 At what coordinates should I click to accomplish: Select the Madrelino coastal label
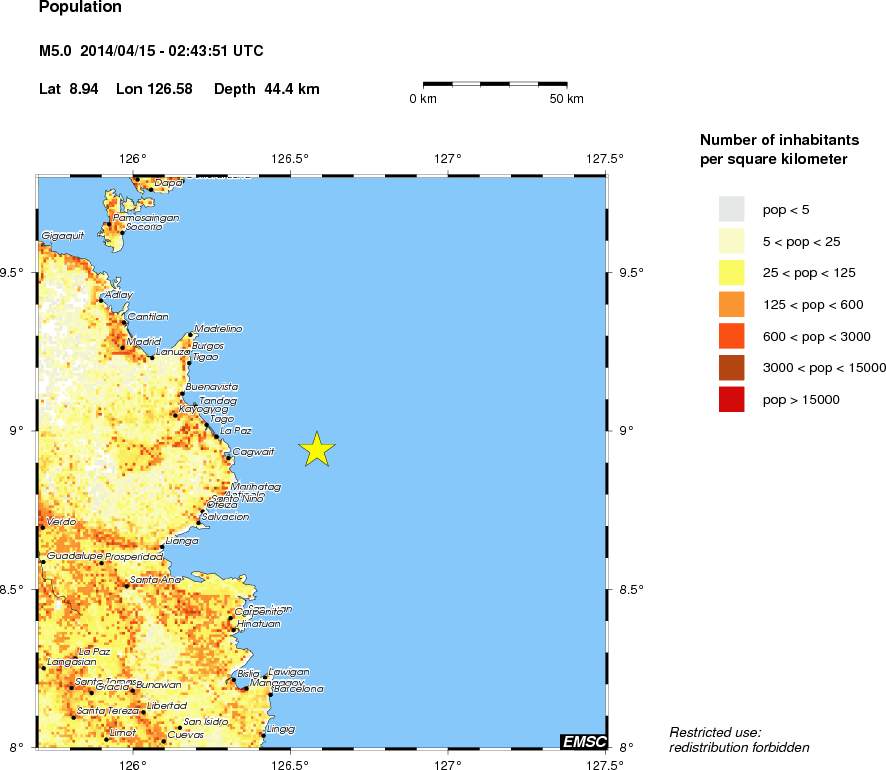tap(218, 328)
